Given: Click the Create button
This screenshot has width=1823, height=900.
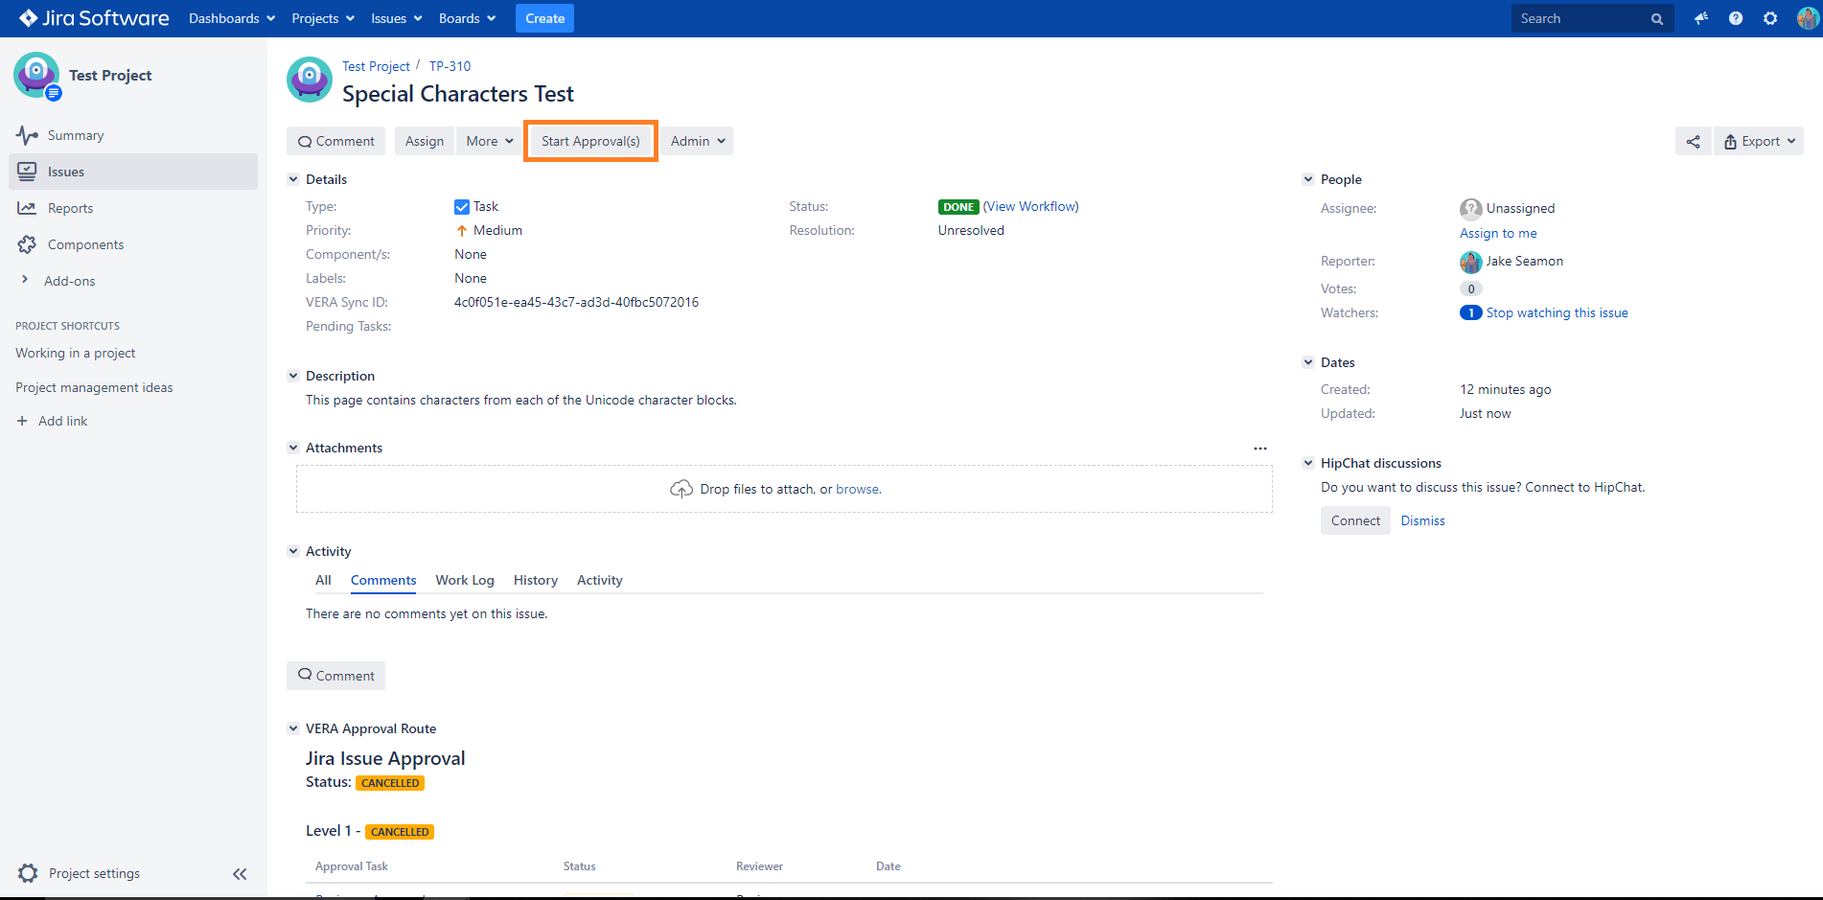Looking at the screenshot, I should 545,18.
